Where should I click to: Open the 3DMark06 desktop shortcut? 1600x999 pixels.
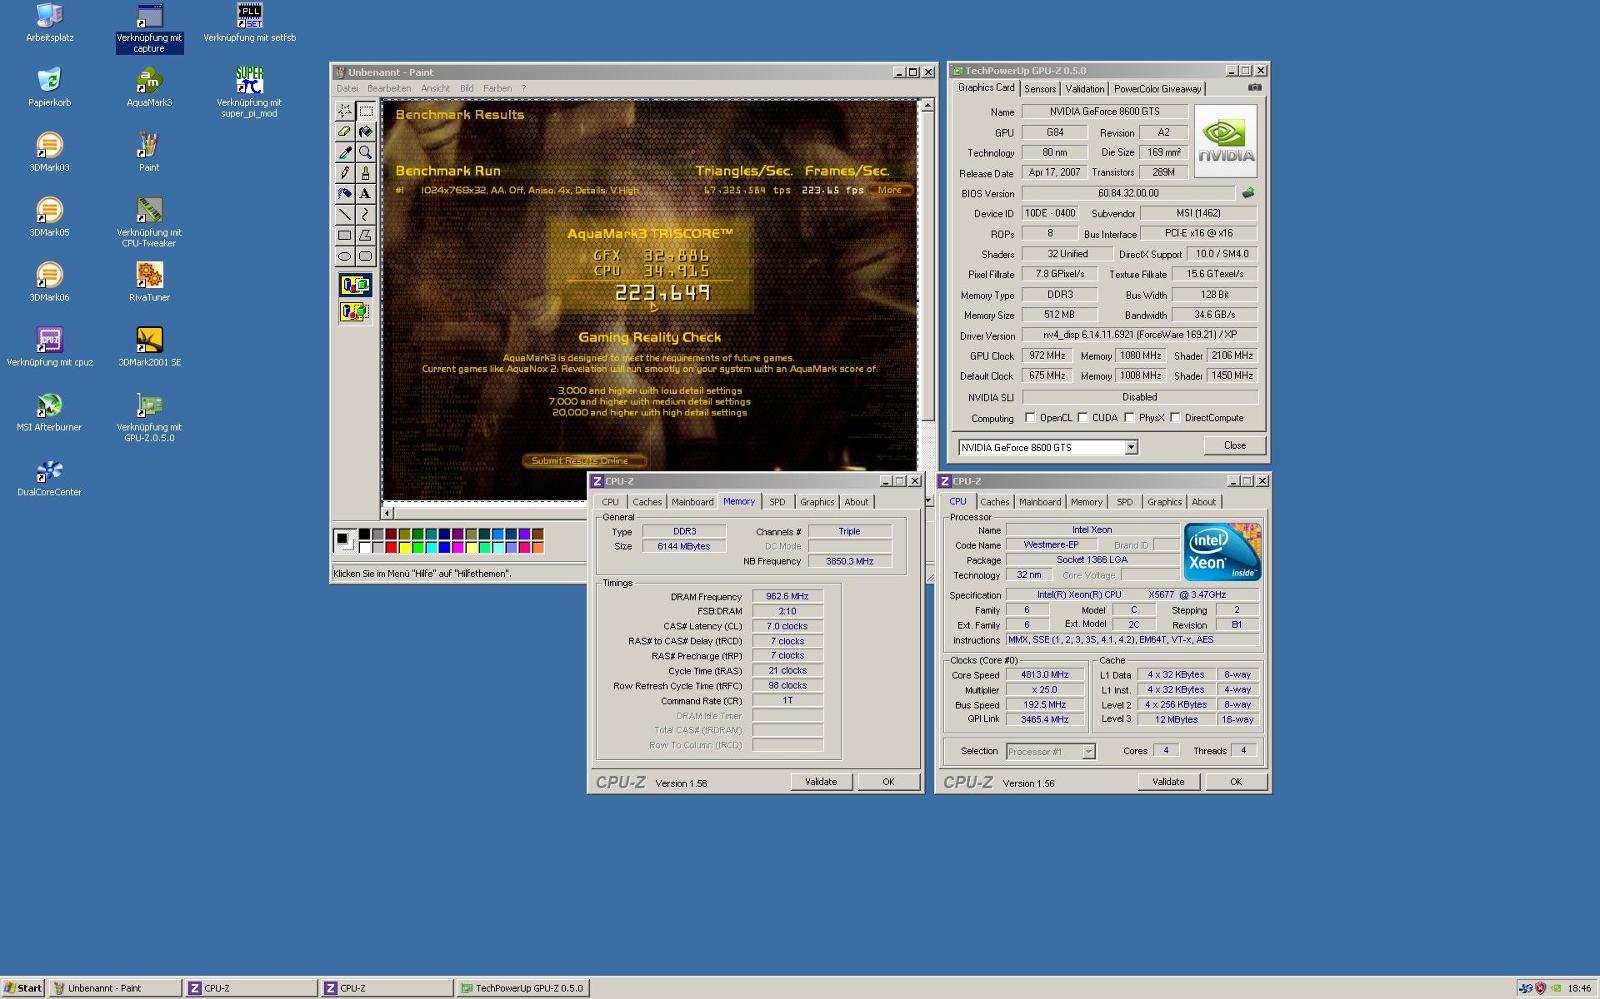[49, 282]
